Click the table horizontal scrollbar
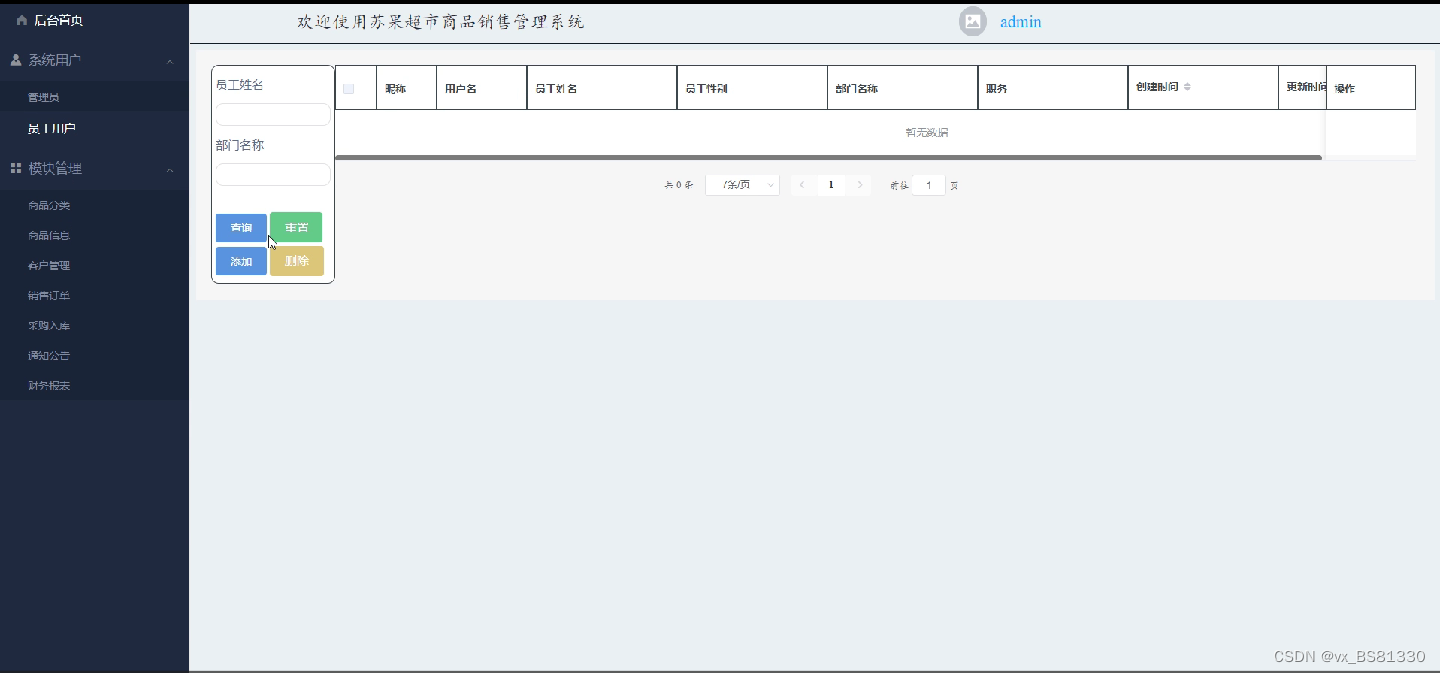Viewport: 1440px width, 673px height. pos(828,157)
